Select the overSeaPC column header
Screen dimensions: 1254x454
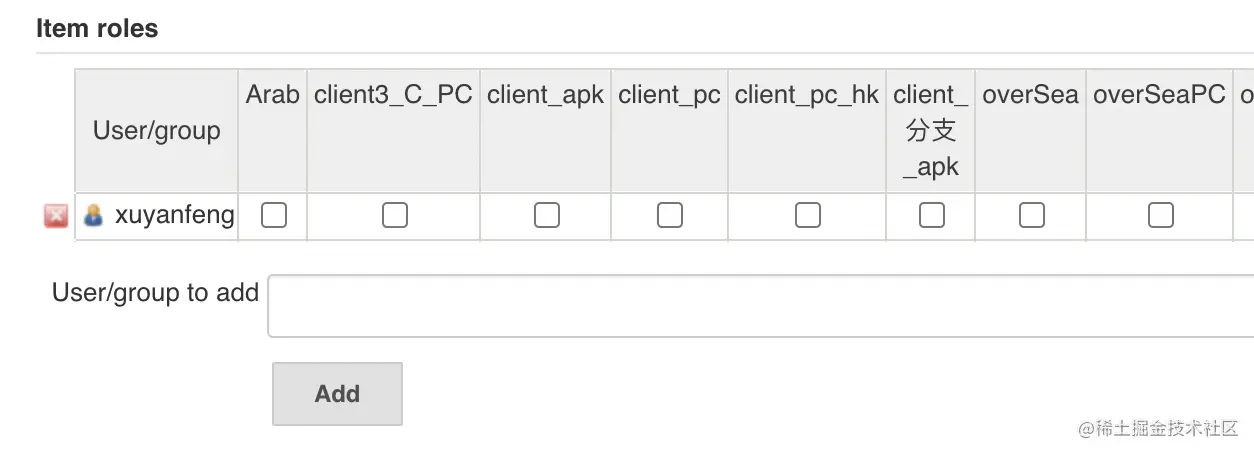pyautogui.click(x=1159, y=95)
